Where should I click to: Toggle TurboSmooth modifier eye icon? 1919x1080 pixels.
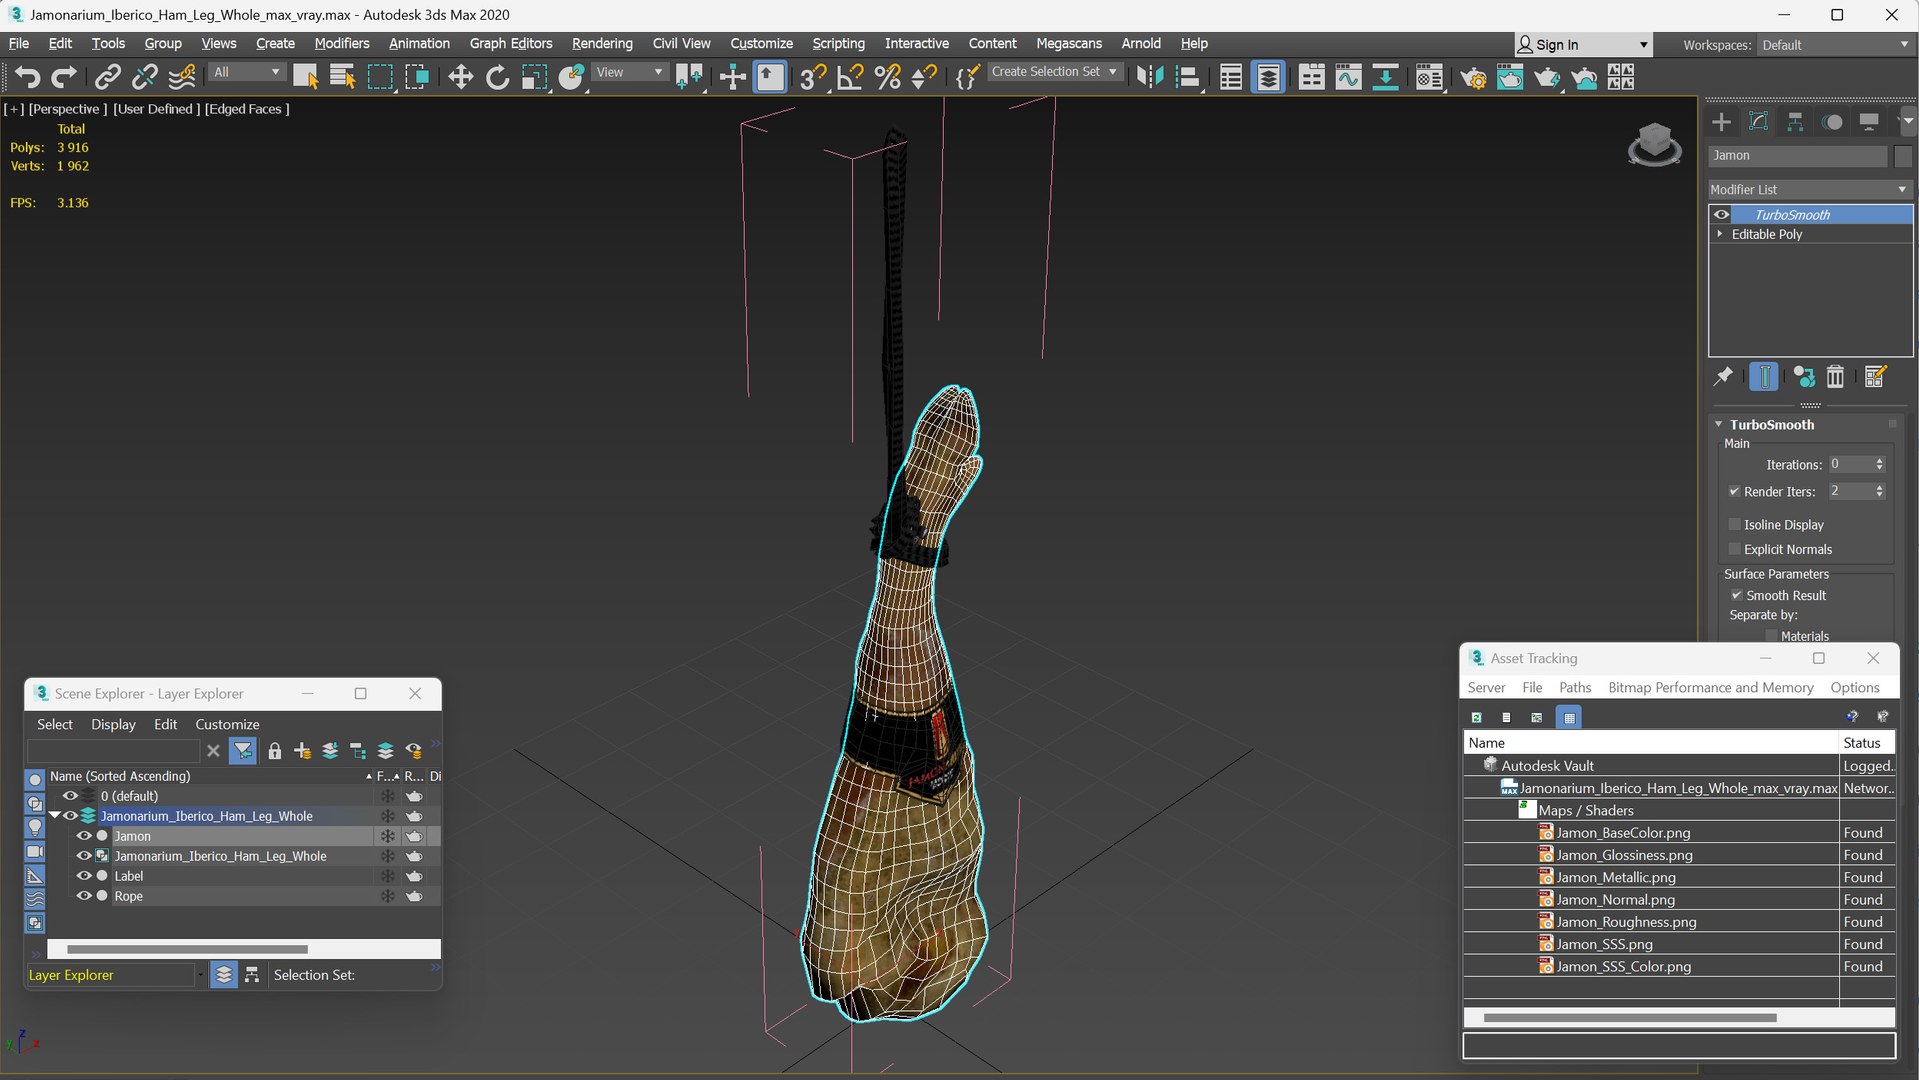pos(1721,214)
